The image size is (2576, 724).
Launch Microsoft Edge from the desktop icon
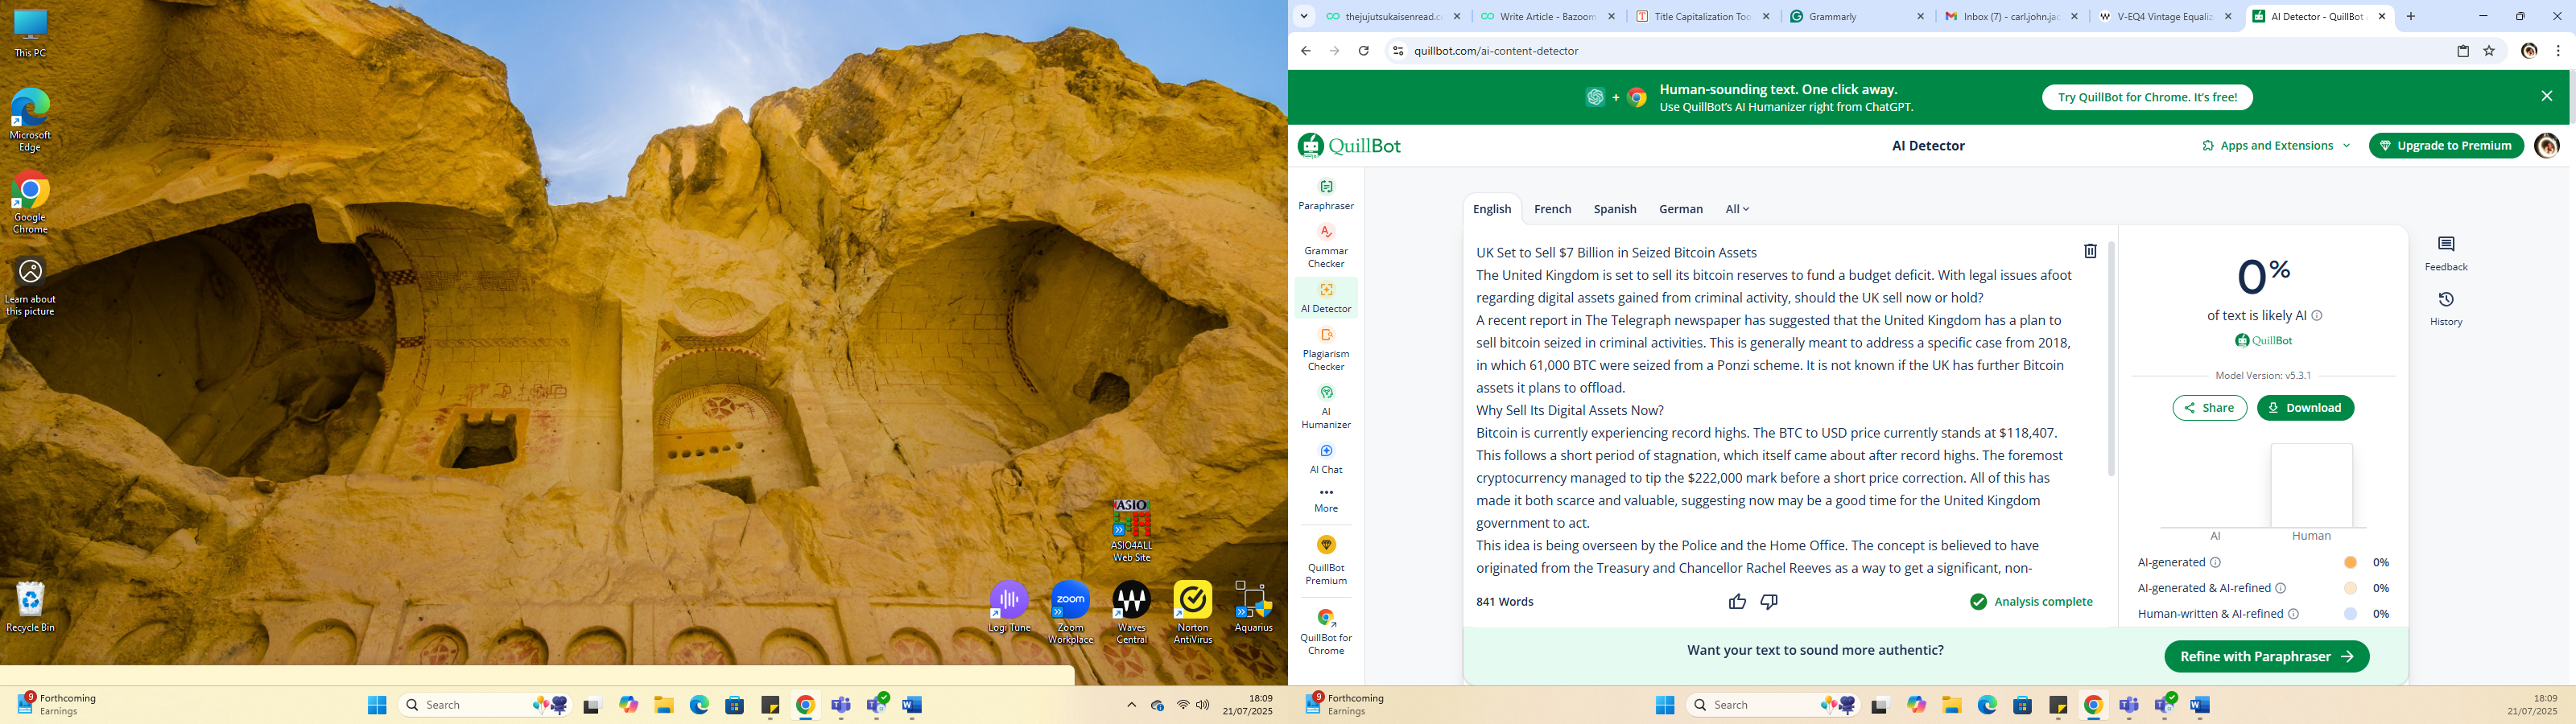30,120
